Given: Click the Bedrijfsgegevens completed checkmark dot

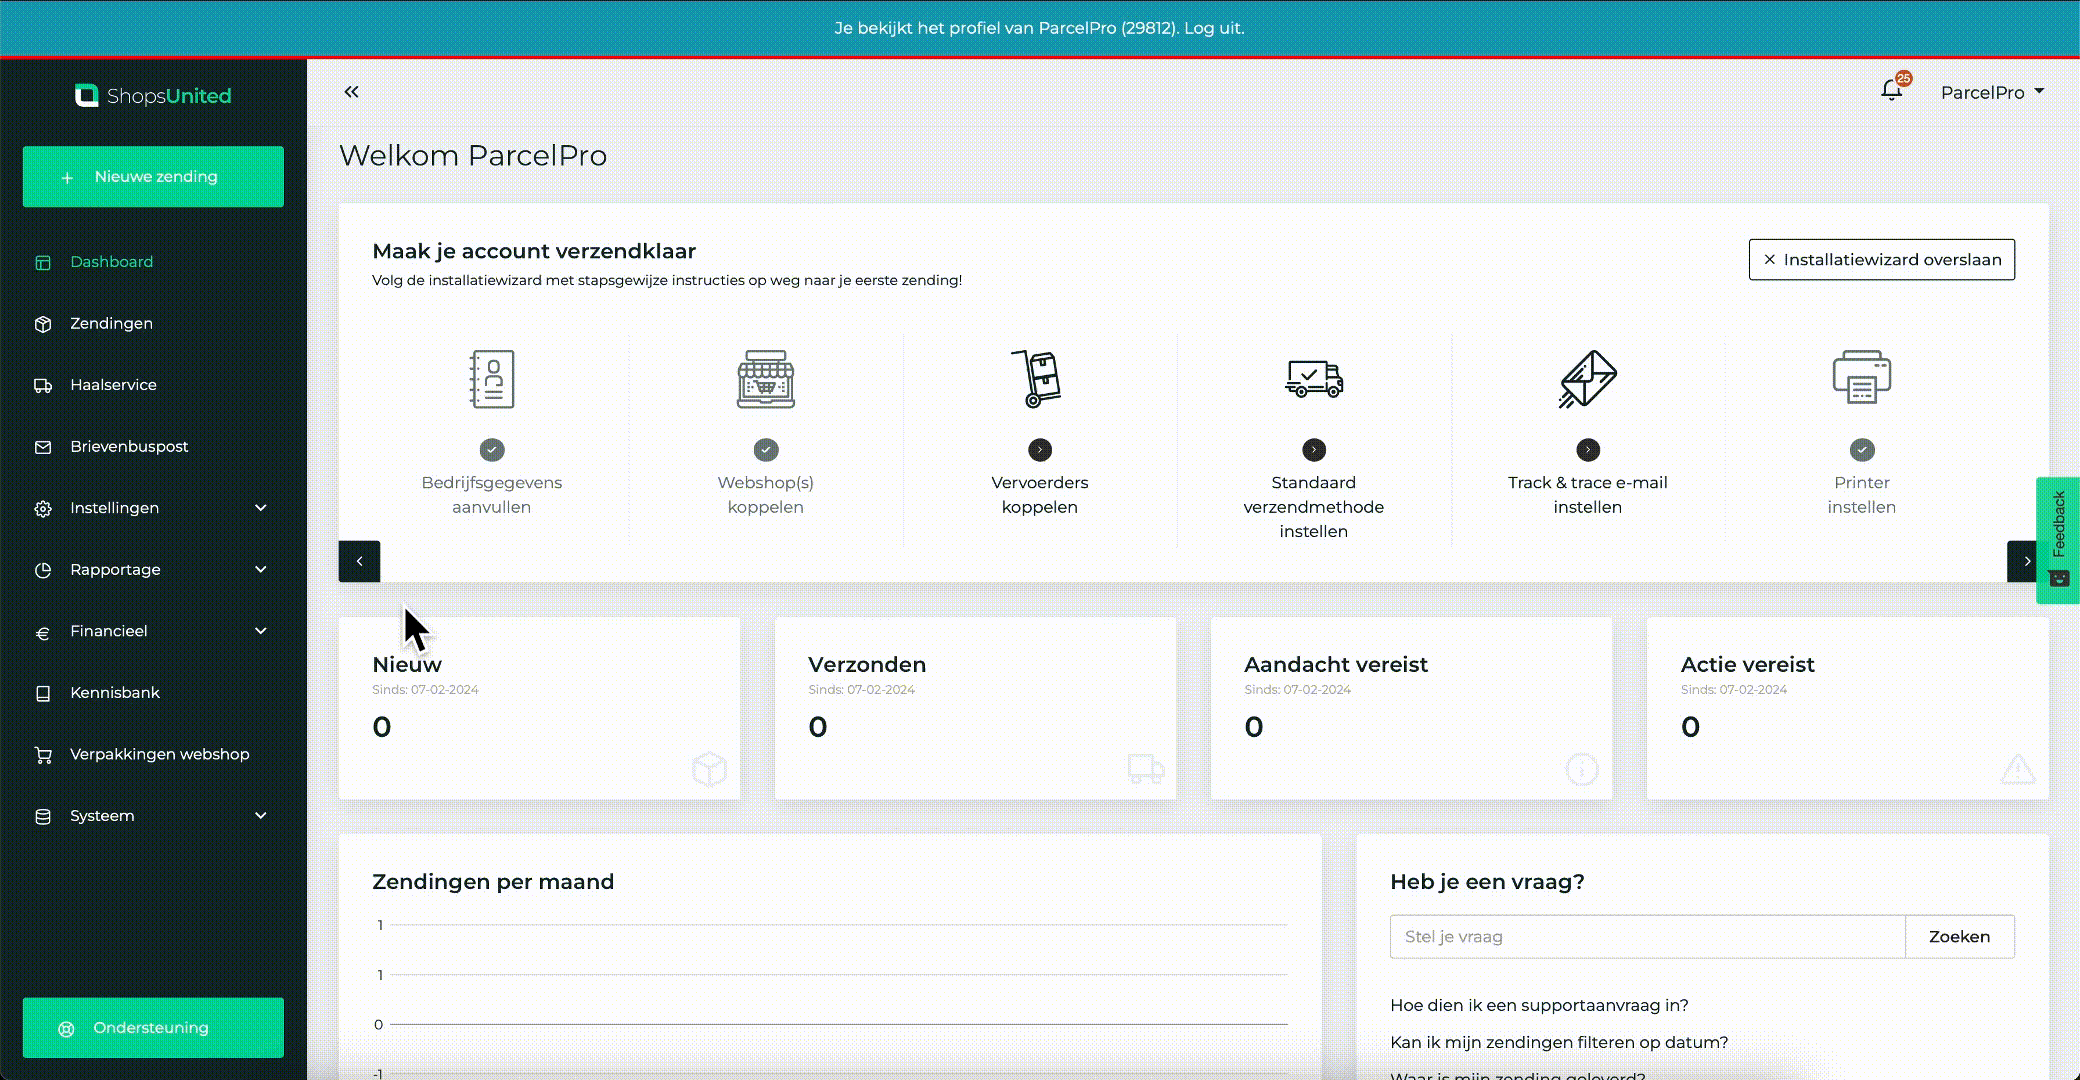Looking at the screenshot, I should point(492,450).
